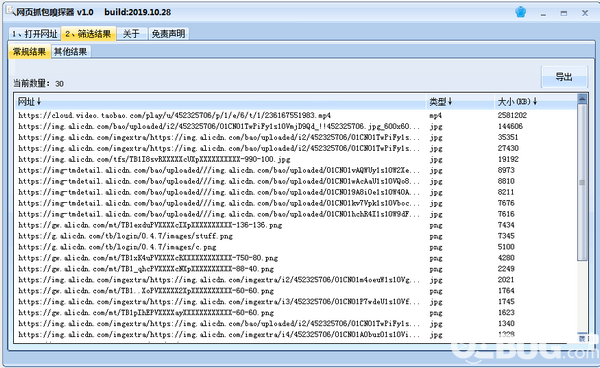The height and width of the screenshot is (368, 600).
Task: Select the 其他结果 sub-tab
Action: point(70,52)
